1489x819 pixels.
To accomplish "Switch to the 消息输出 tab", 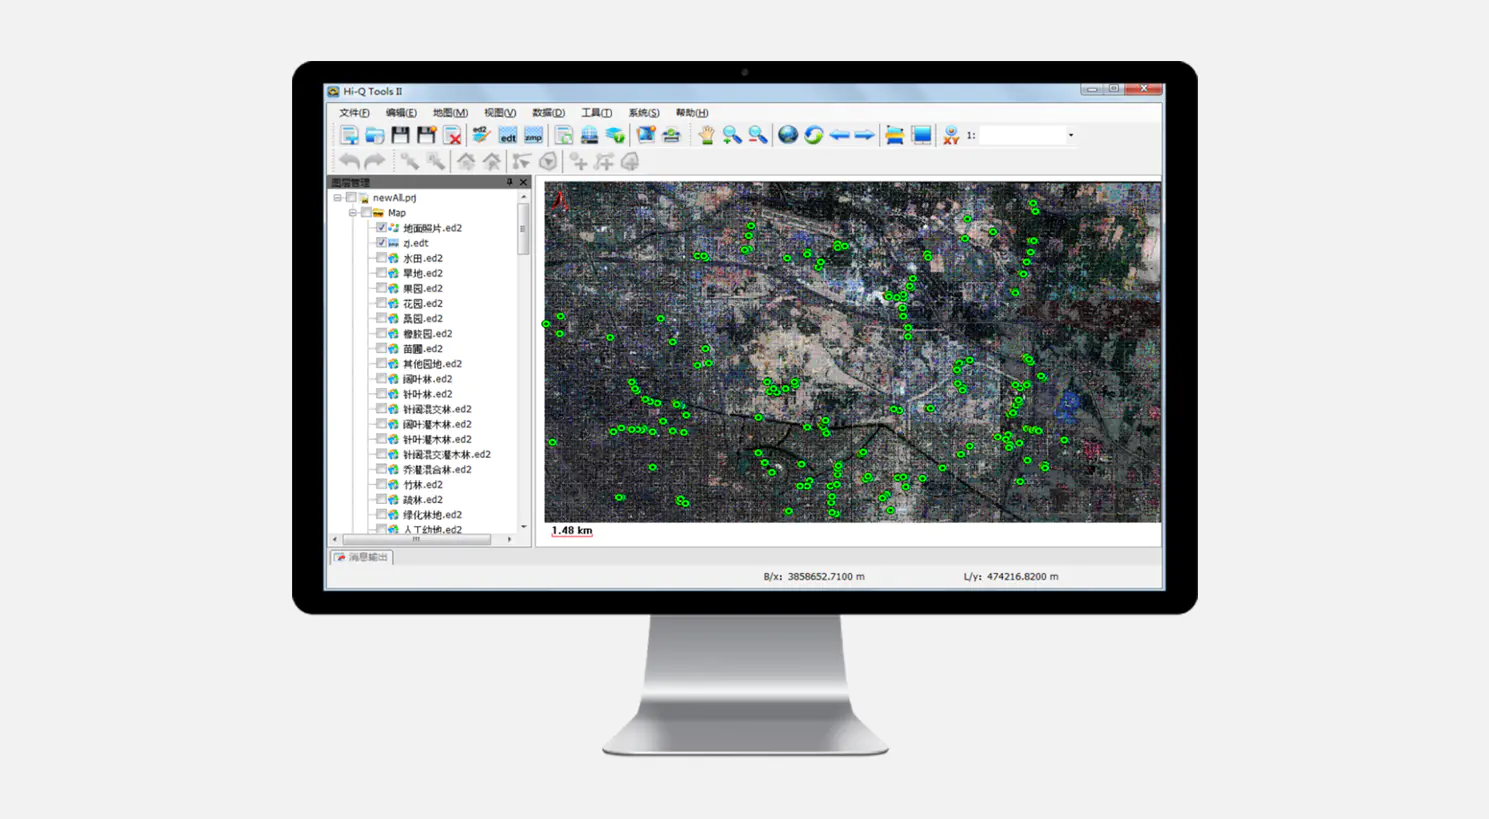I will [362, 557].
